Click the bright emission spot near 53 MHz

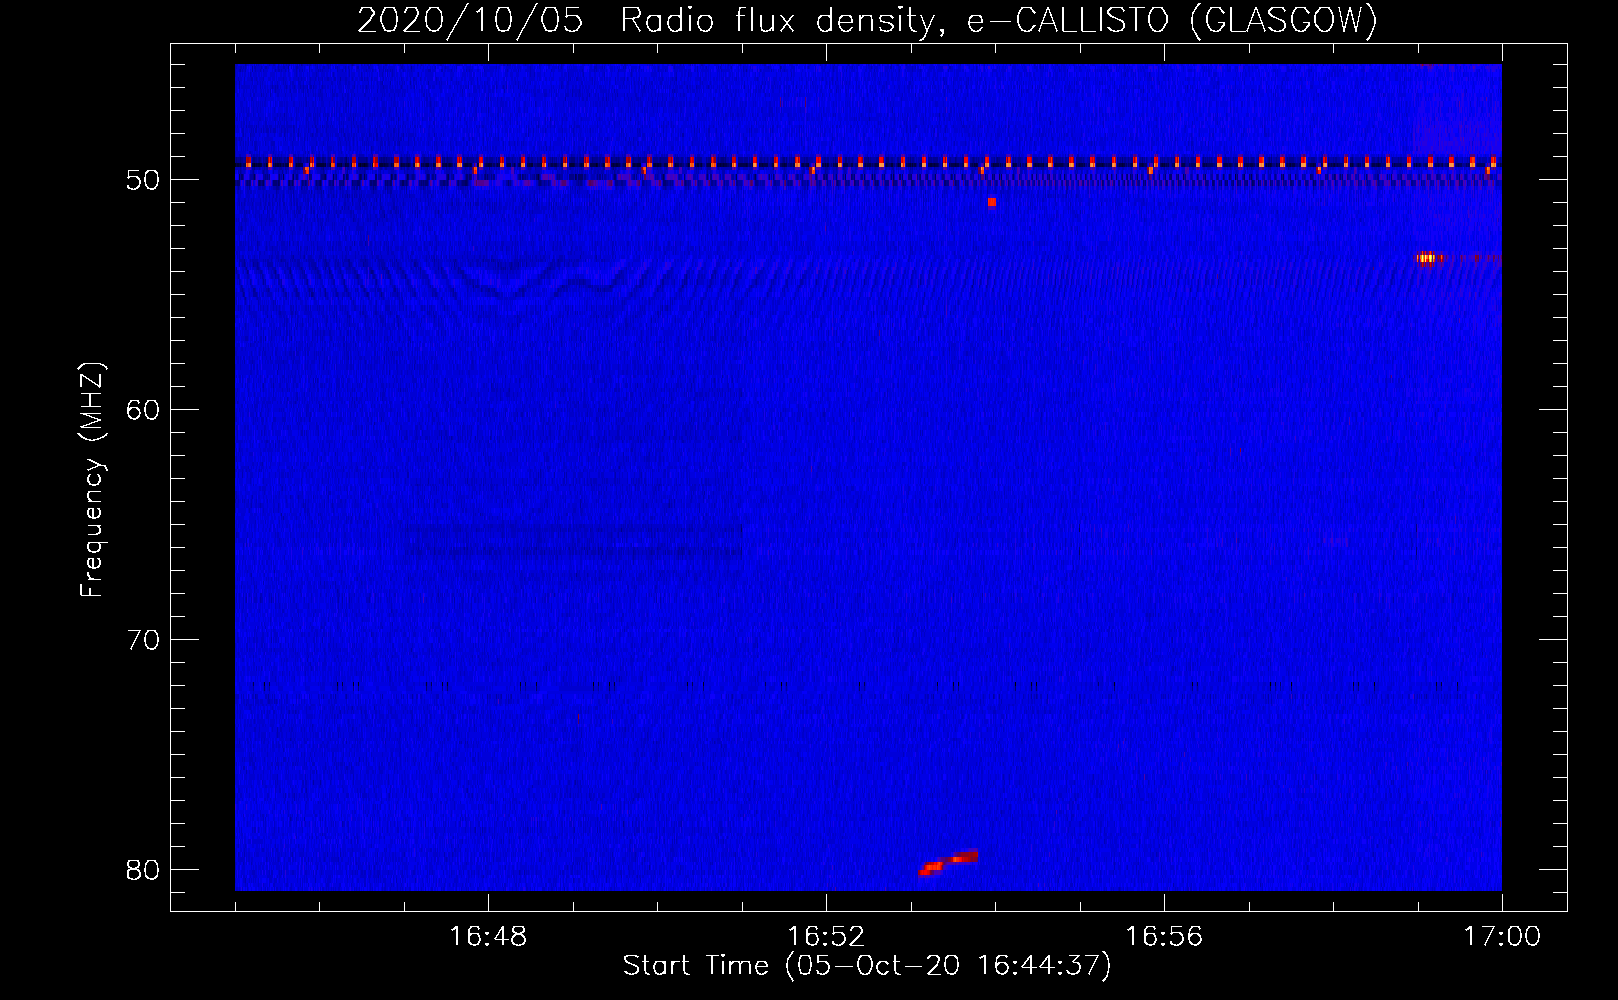coord(1427,258)
